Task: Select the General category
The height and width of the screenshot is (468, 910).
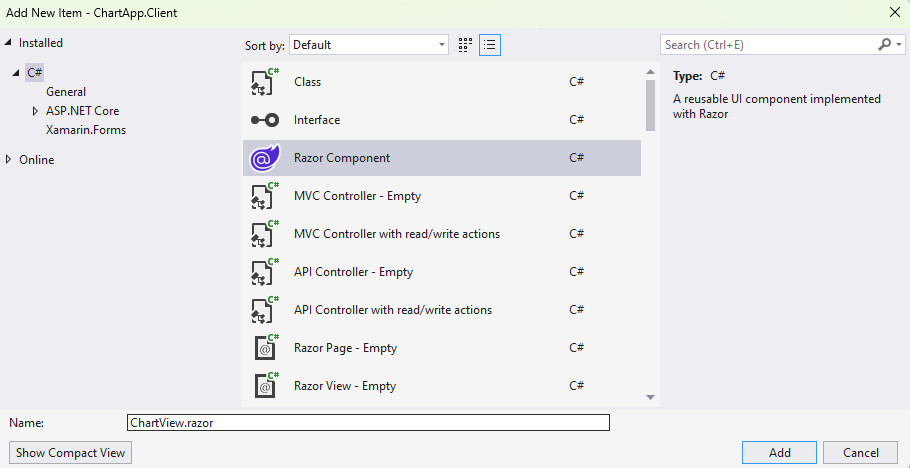Action: [66, 92]
